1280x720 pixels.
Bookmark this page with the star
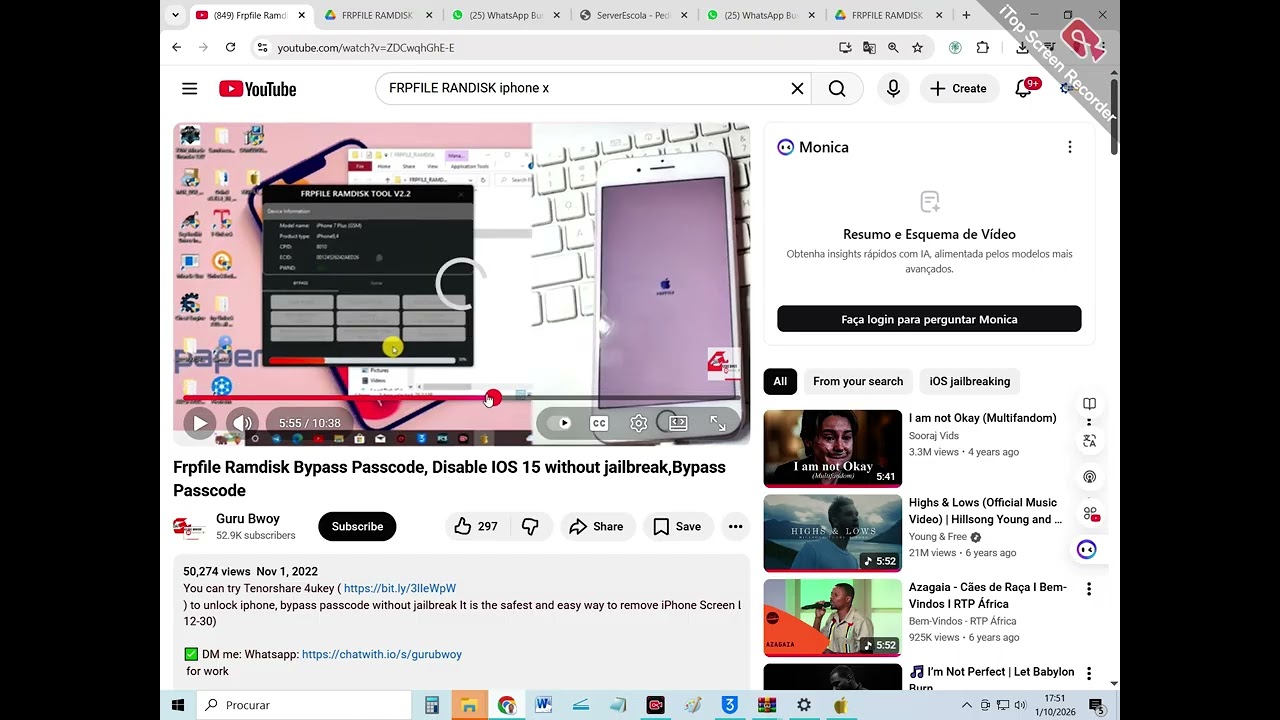tap(917, 47)
